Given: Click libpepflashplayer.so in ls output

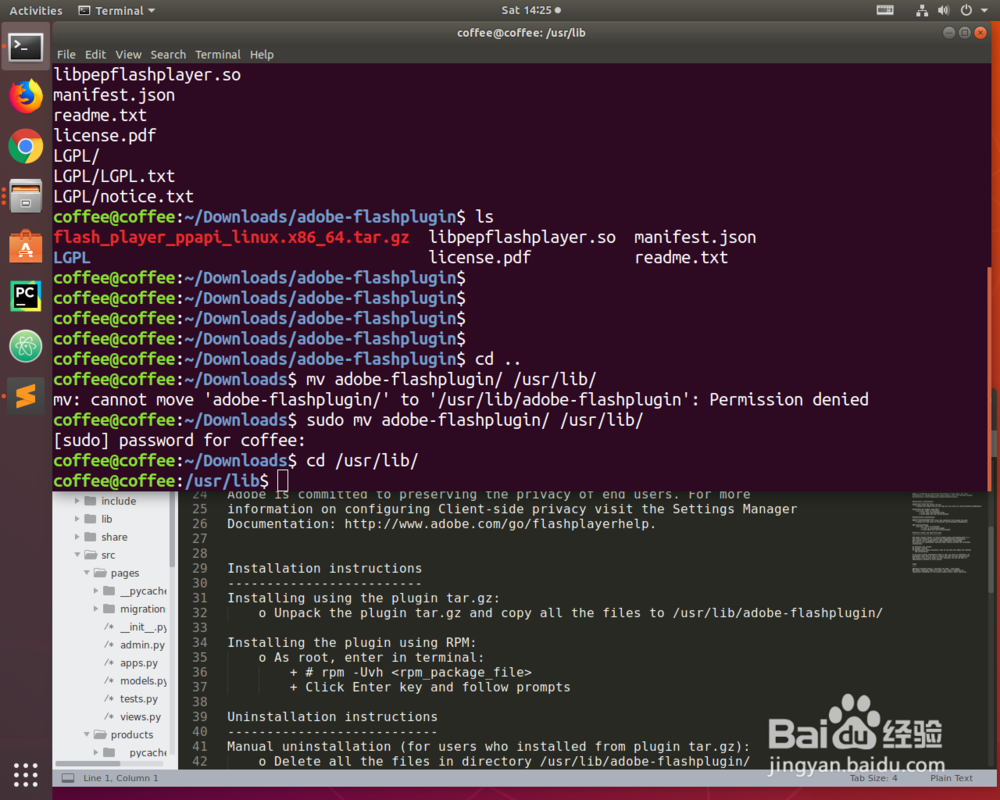Looking at the screenshot, I should pyautogui.click(x=522, y=237).
